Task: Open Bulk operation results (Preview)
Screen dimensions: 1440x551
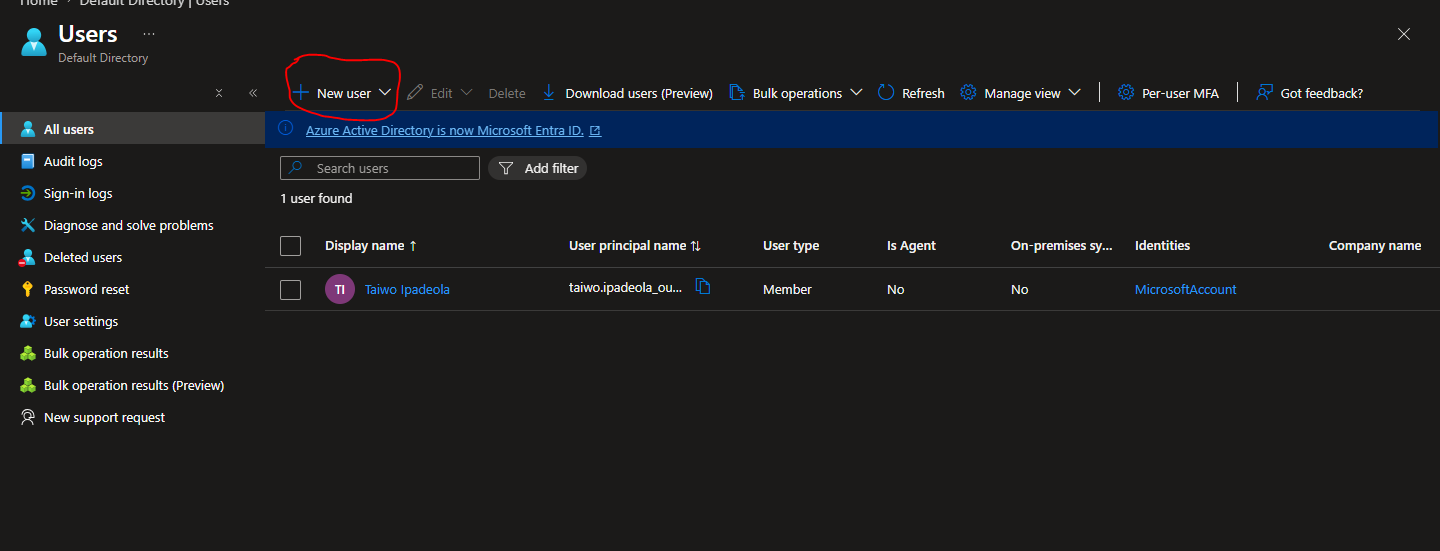Action: 132,385
